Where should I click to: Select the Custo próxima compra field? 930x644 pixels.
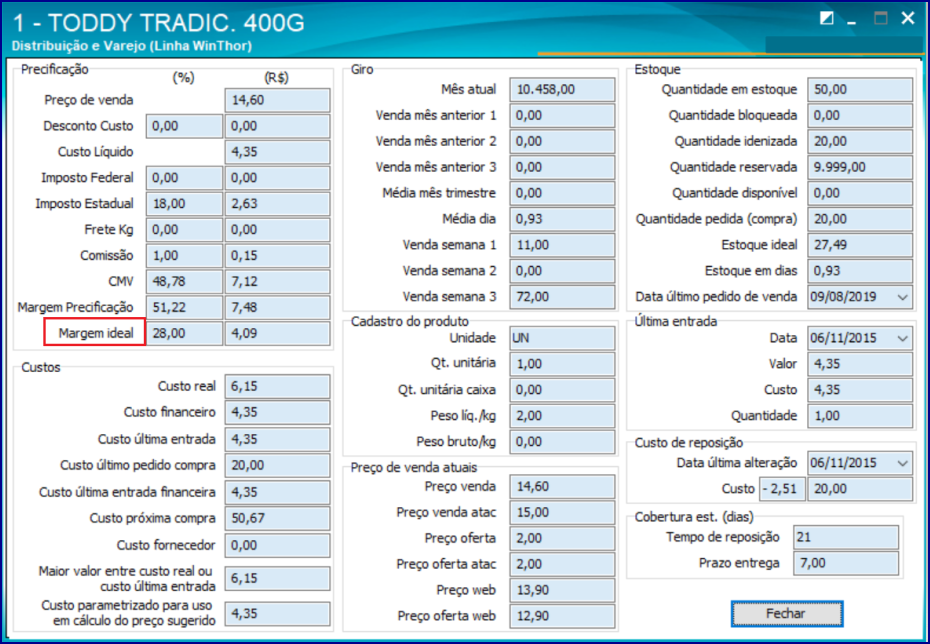click(x=277, y=518)
